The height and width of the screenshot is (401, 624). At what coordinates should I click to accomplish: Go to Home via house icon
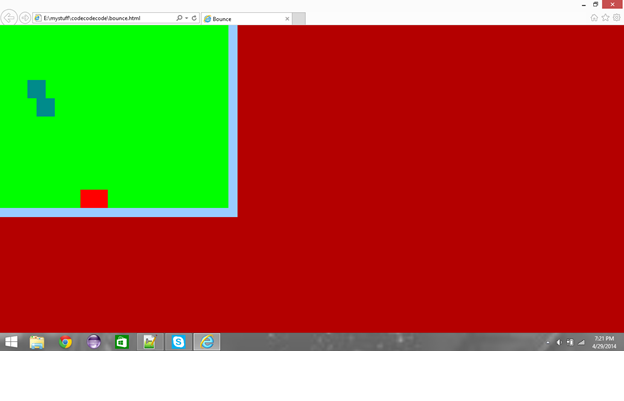(594, 18)
